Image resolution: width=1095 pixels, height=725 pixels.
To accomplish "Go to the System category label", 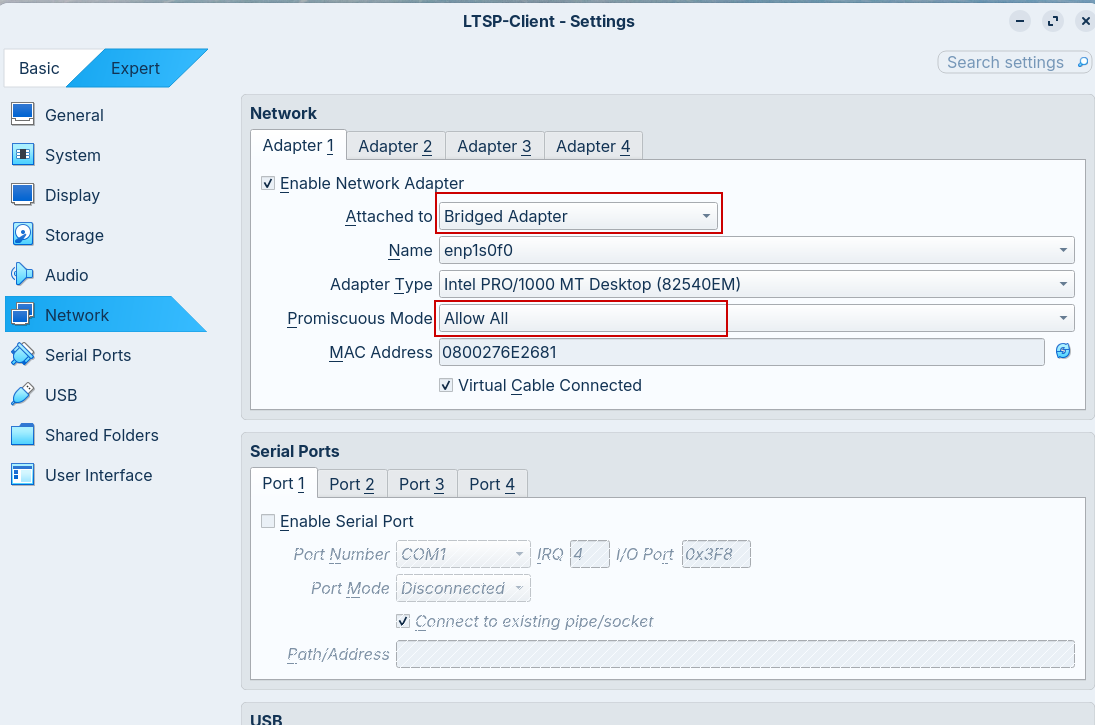I will [73, 155].
